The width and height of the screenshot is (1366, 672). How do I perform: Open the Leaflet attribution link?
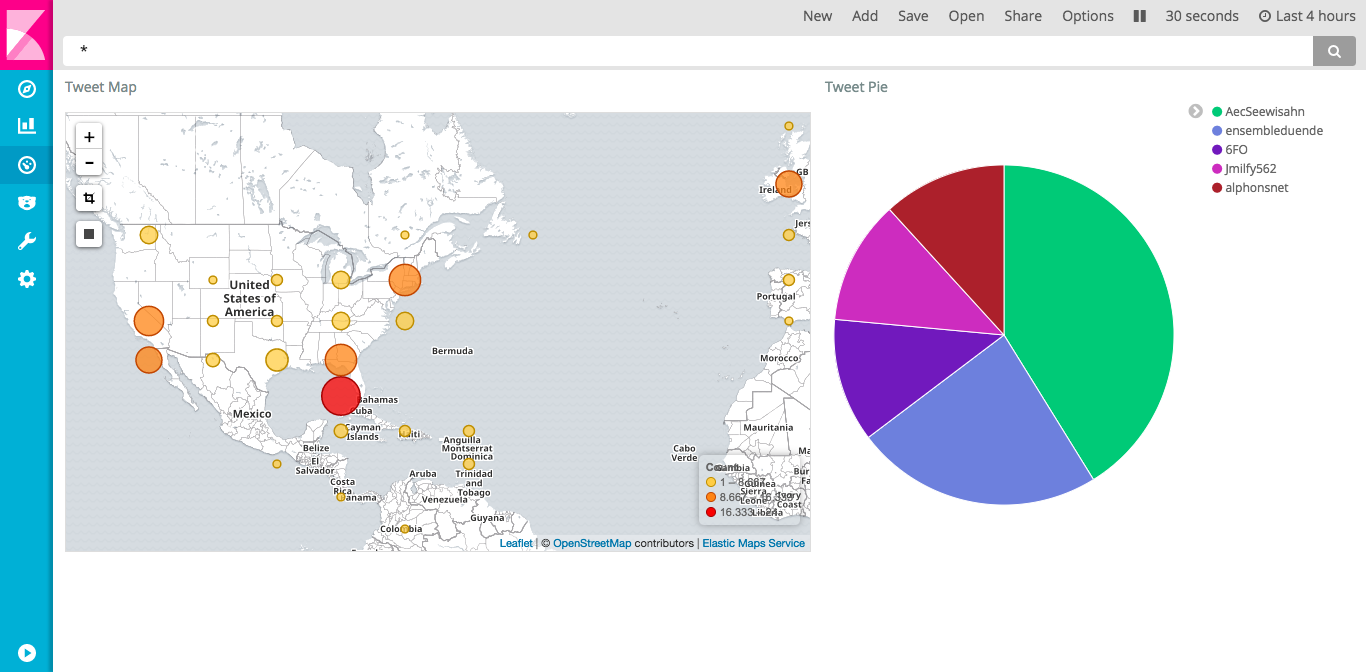[516, 543]
